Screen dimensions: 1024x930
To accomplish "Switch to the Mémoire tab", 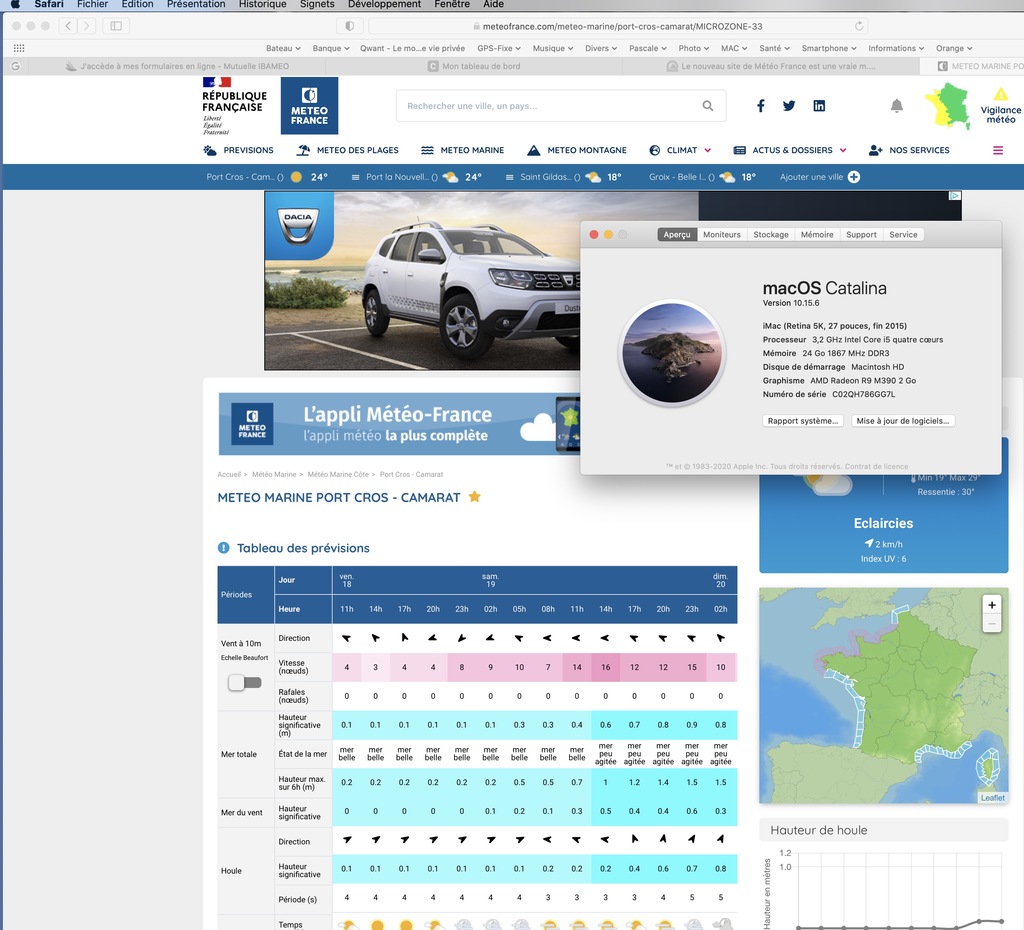I will click(x=817, y=234).
